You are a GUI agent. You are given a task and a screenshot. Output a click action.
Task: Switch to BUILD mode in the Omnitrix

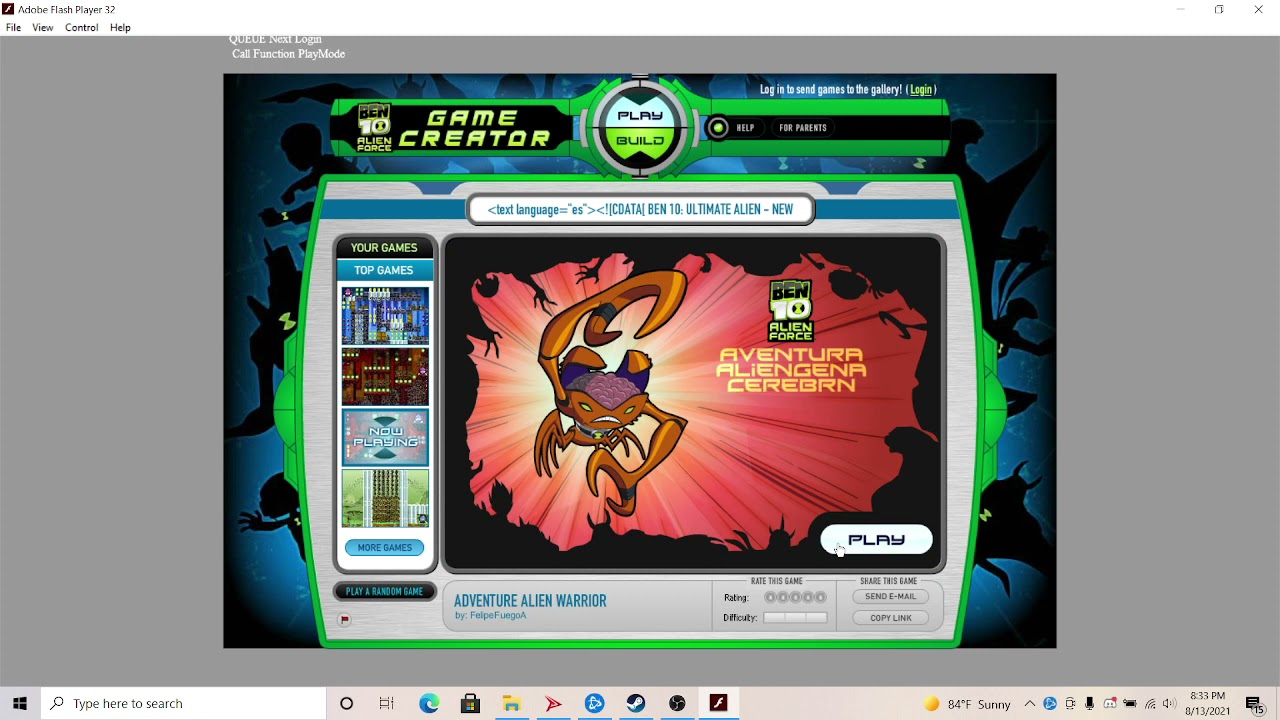[x=640, y=141]
